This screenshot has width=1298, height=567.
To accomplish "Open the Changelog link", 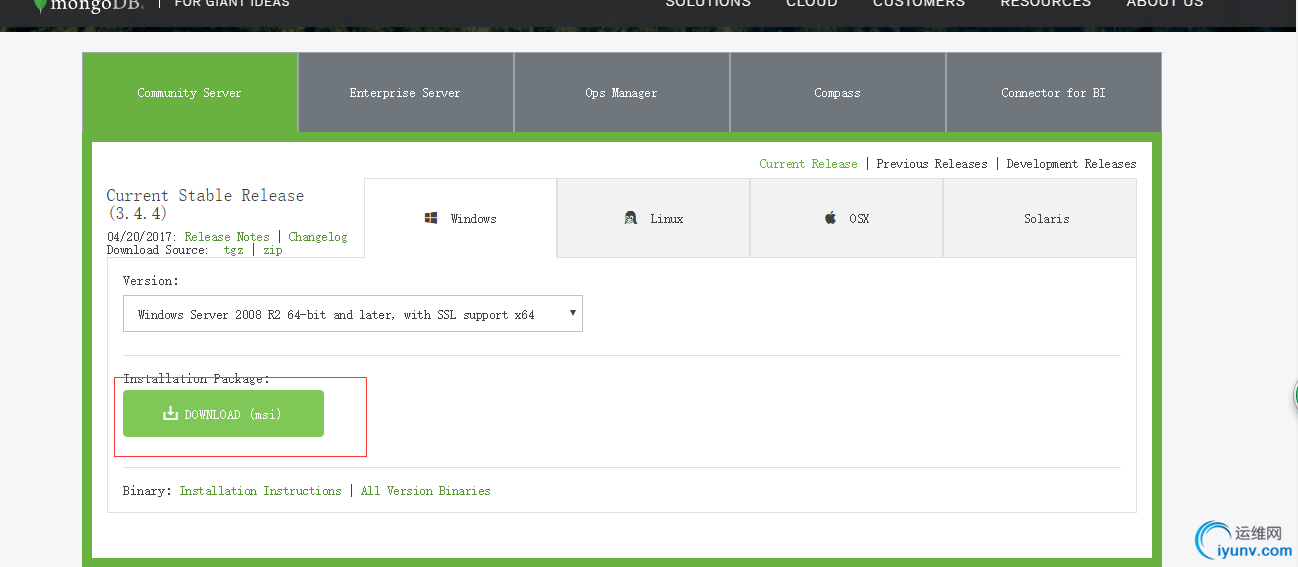I will (x=318, y=237).
